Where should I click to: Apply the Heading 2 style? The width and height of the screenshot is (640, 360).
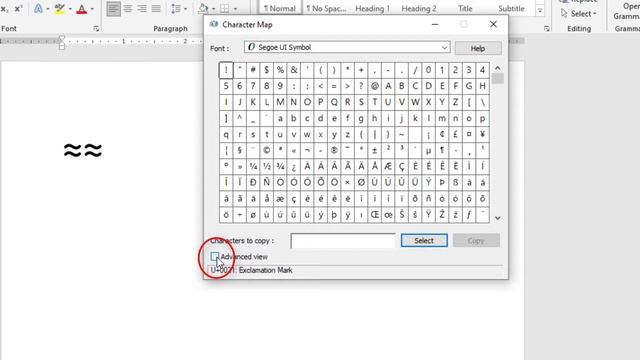tap(419, 8)
